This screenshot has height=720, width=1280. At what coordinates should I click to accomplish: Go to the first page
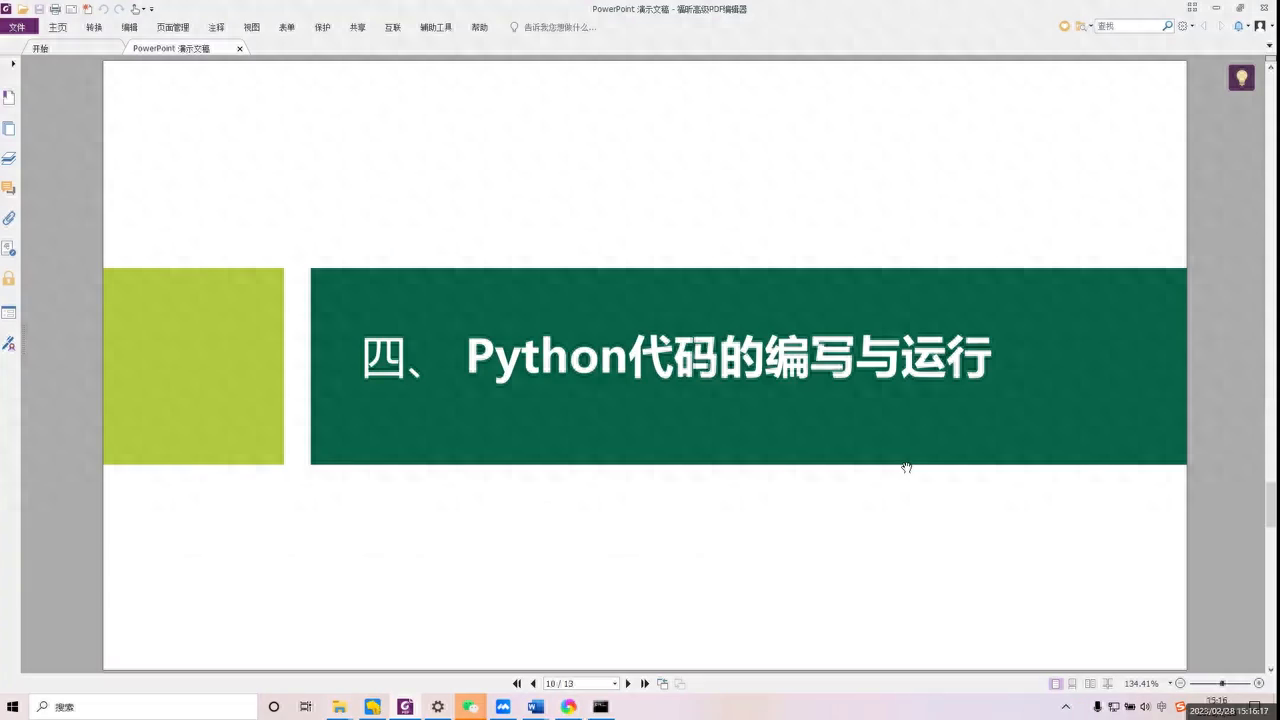[517, 684]
